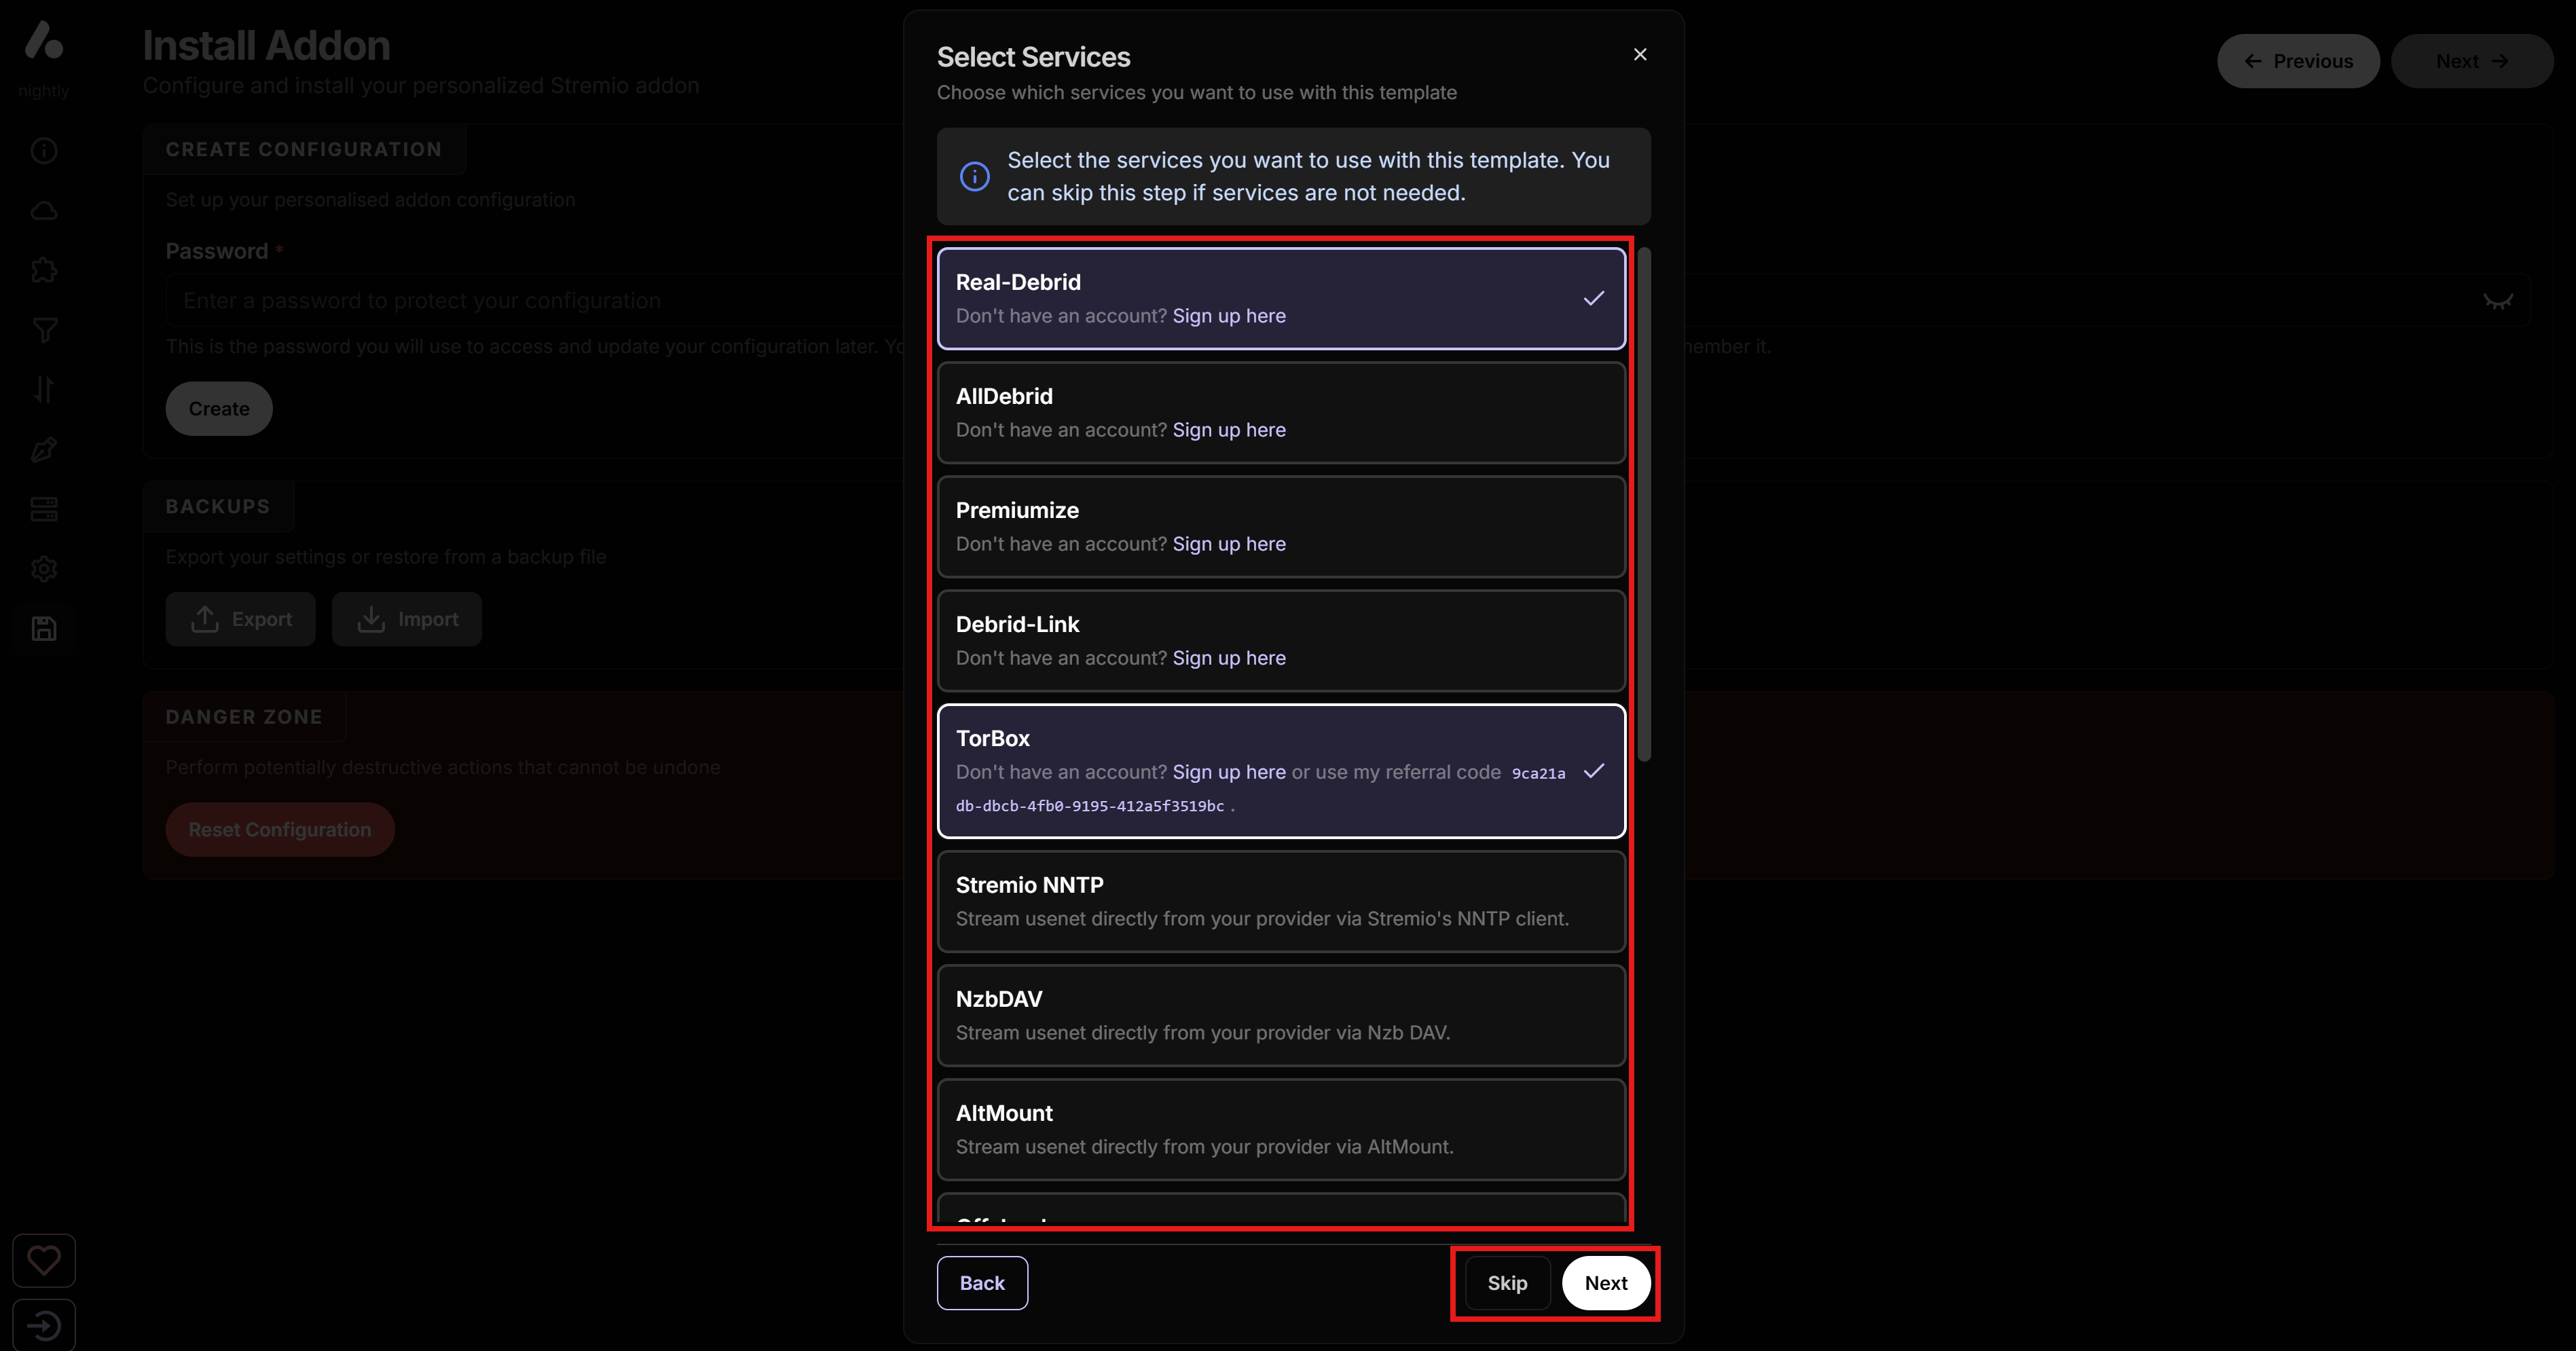Viewport: 2576px width, 1351px height.
Task: Click the Select Services dialog title
Action: (x=1033, y=57)
